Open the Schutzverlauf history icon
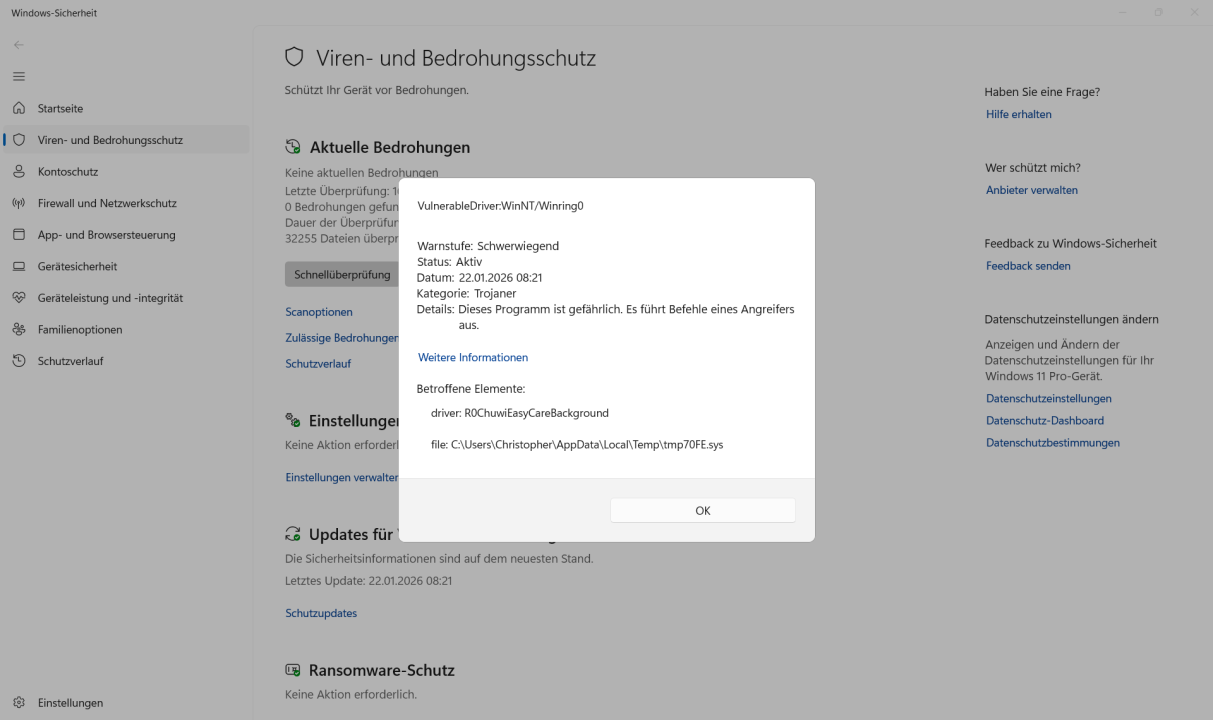 18,361
